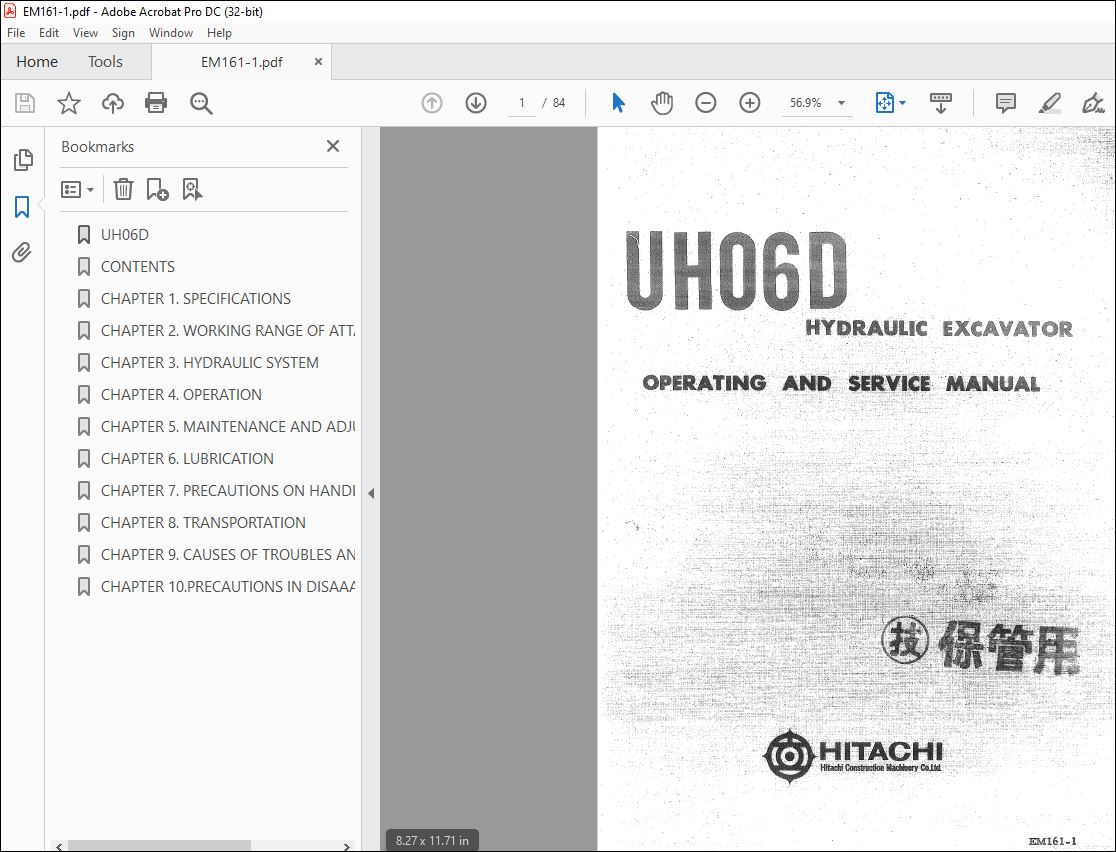Open Find text search tool

click(x=201, y=103)
